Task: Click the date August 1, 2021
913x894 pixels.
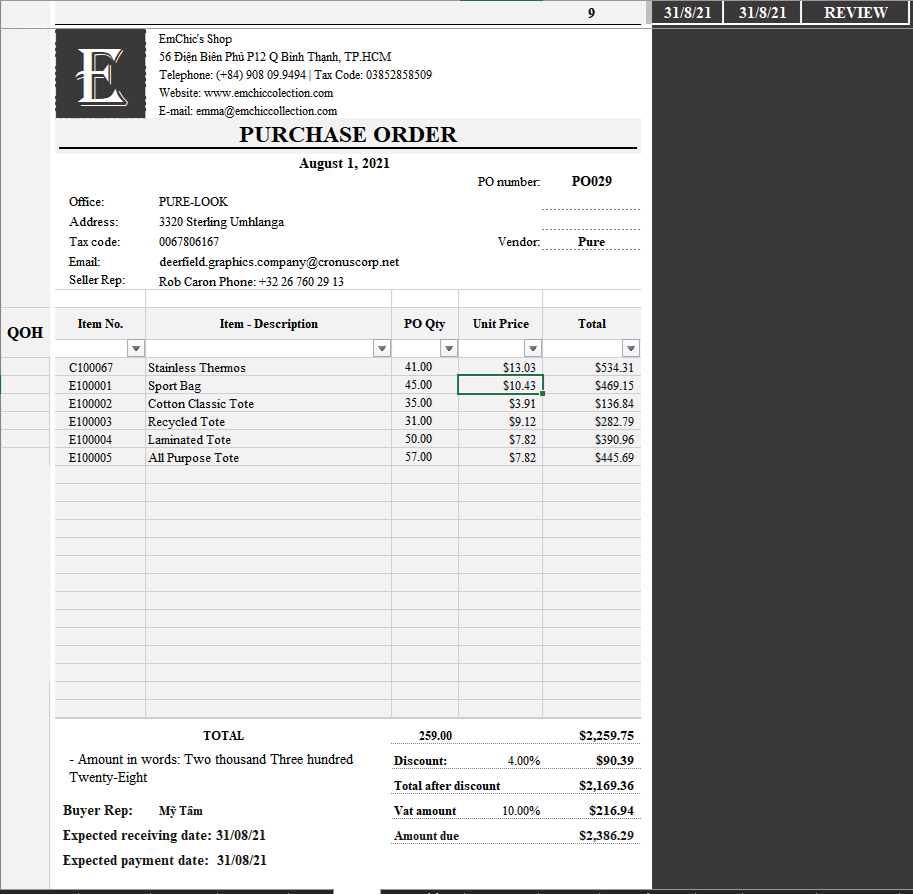Action: click(344, 164)
